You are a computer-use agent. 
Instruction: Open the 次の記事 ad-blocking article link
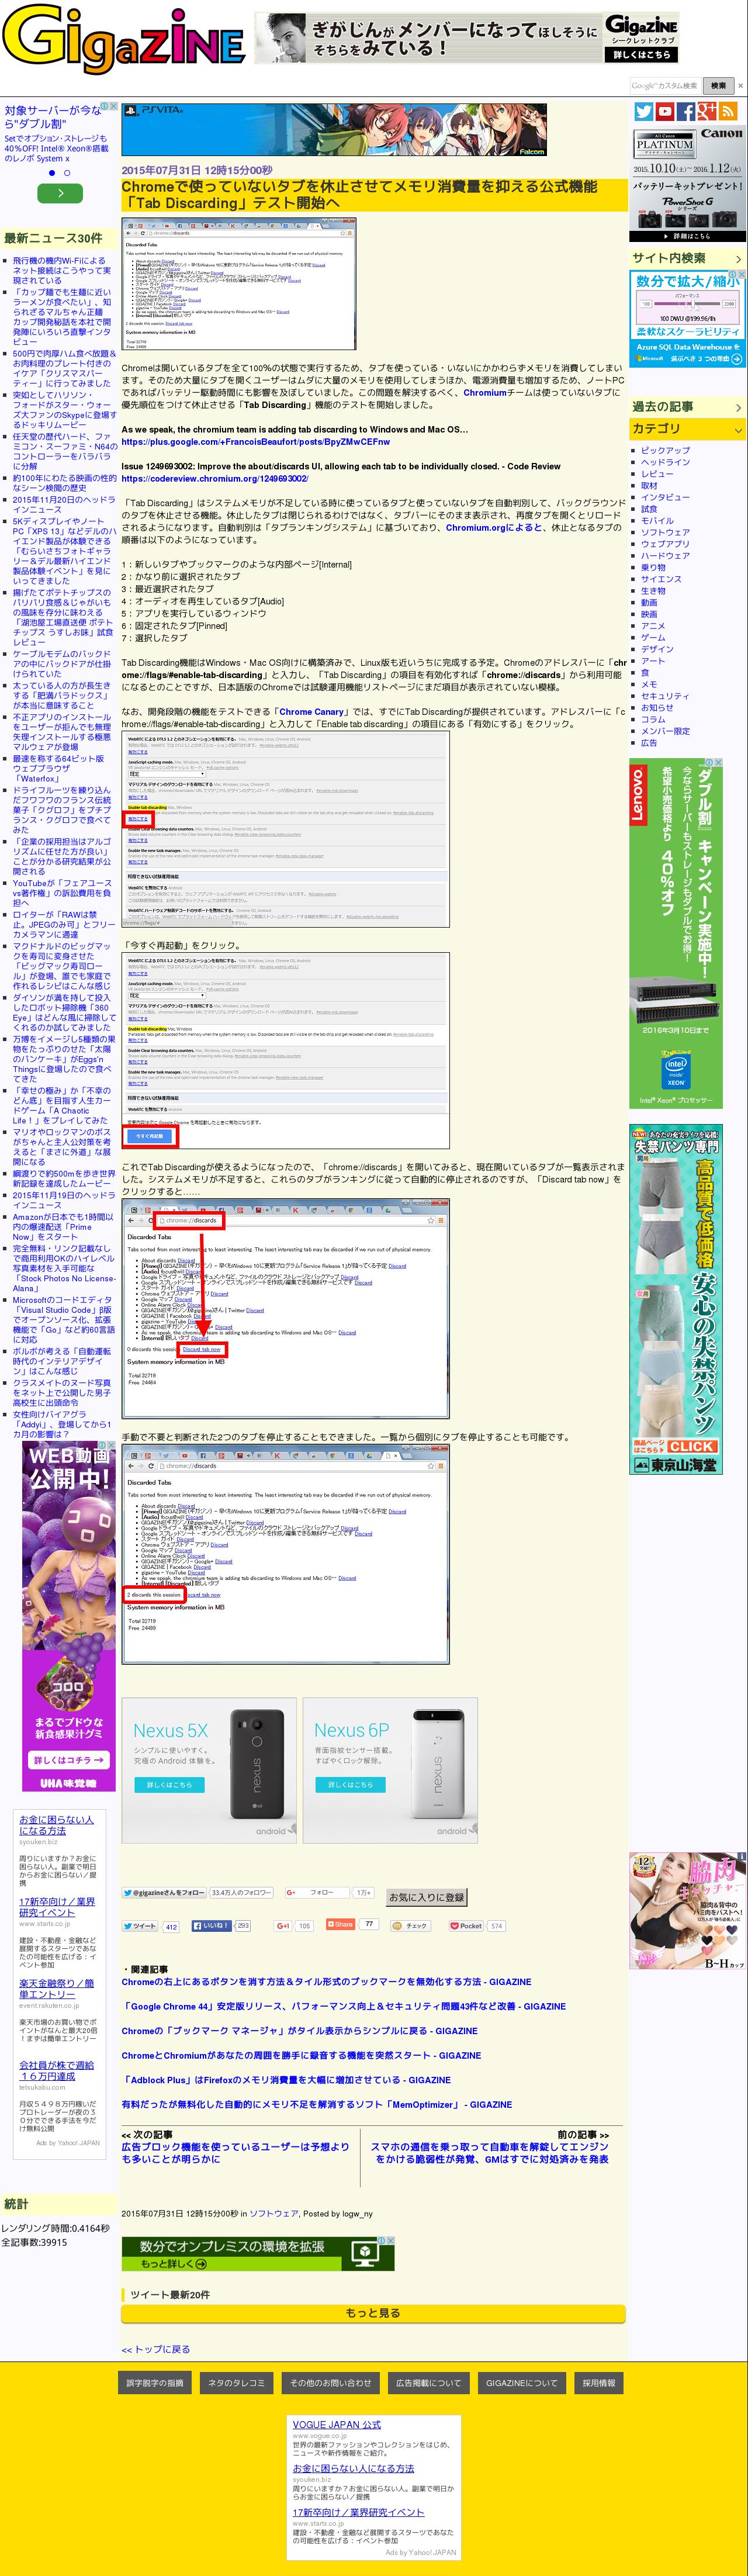235,2152
